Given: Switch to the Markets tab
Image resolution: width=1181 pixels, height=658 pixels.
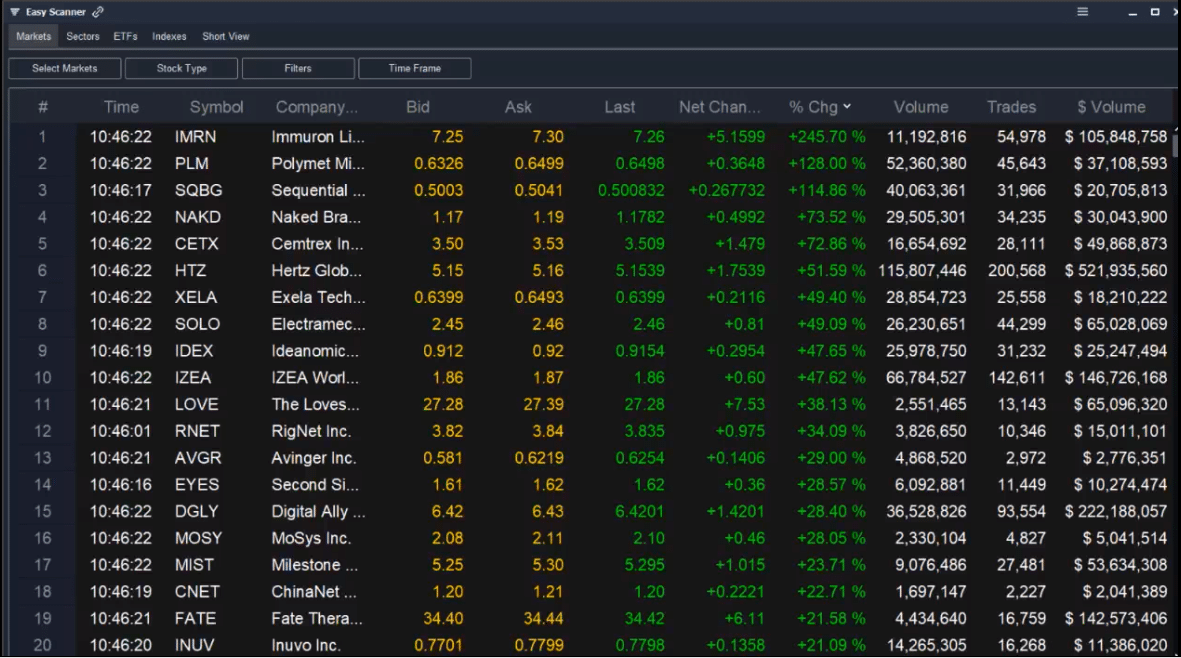Looking at the screenshot, I should coord(34,36).
